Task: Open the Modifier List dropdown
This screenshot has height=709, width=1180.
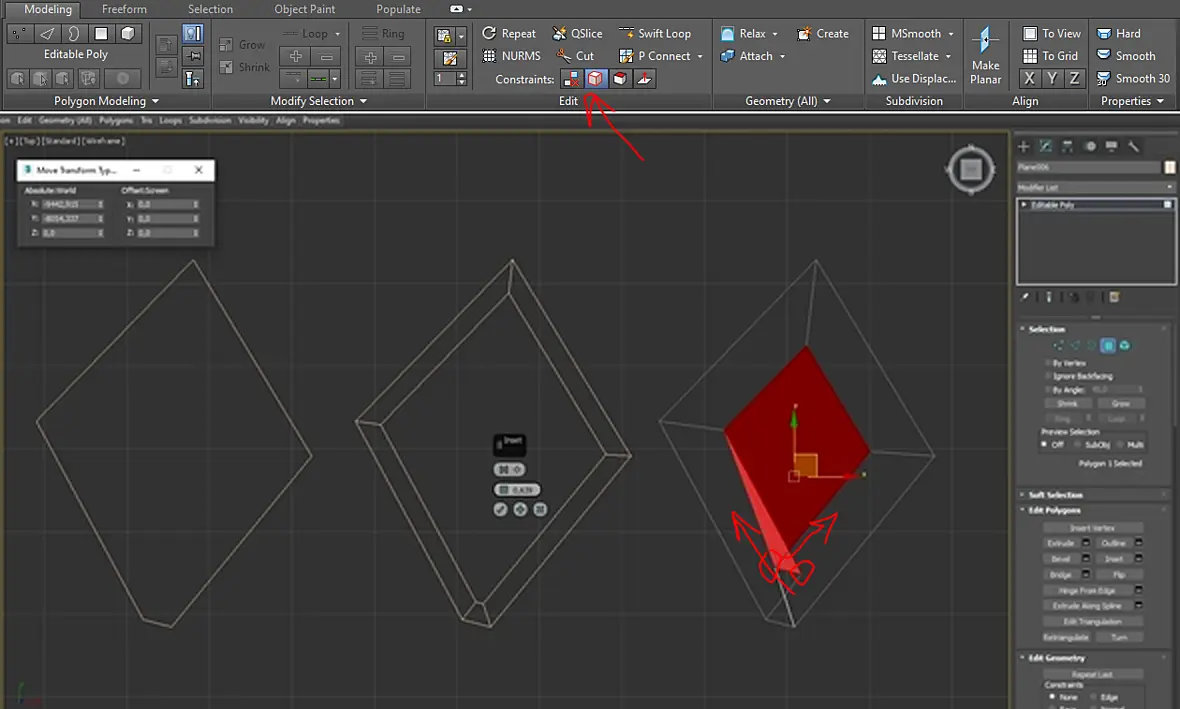Action: pyautogui.click(x=1096, y=187)
